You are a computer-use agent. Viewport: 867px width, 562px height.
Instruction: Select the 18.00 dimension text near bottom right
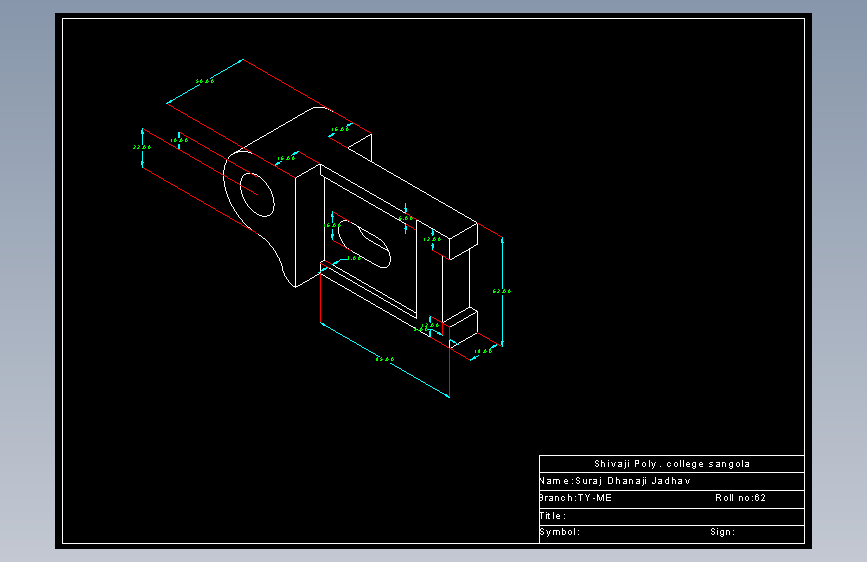(x=483, y=351)
